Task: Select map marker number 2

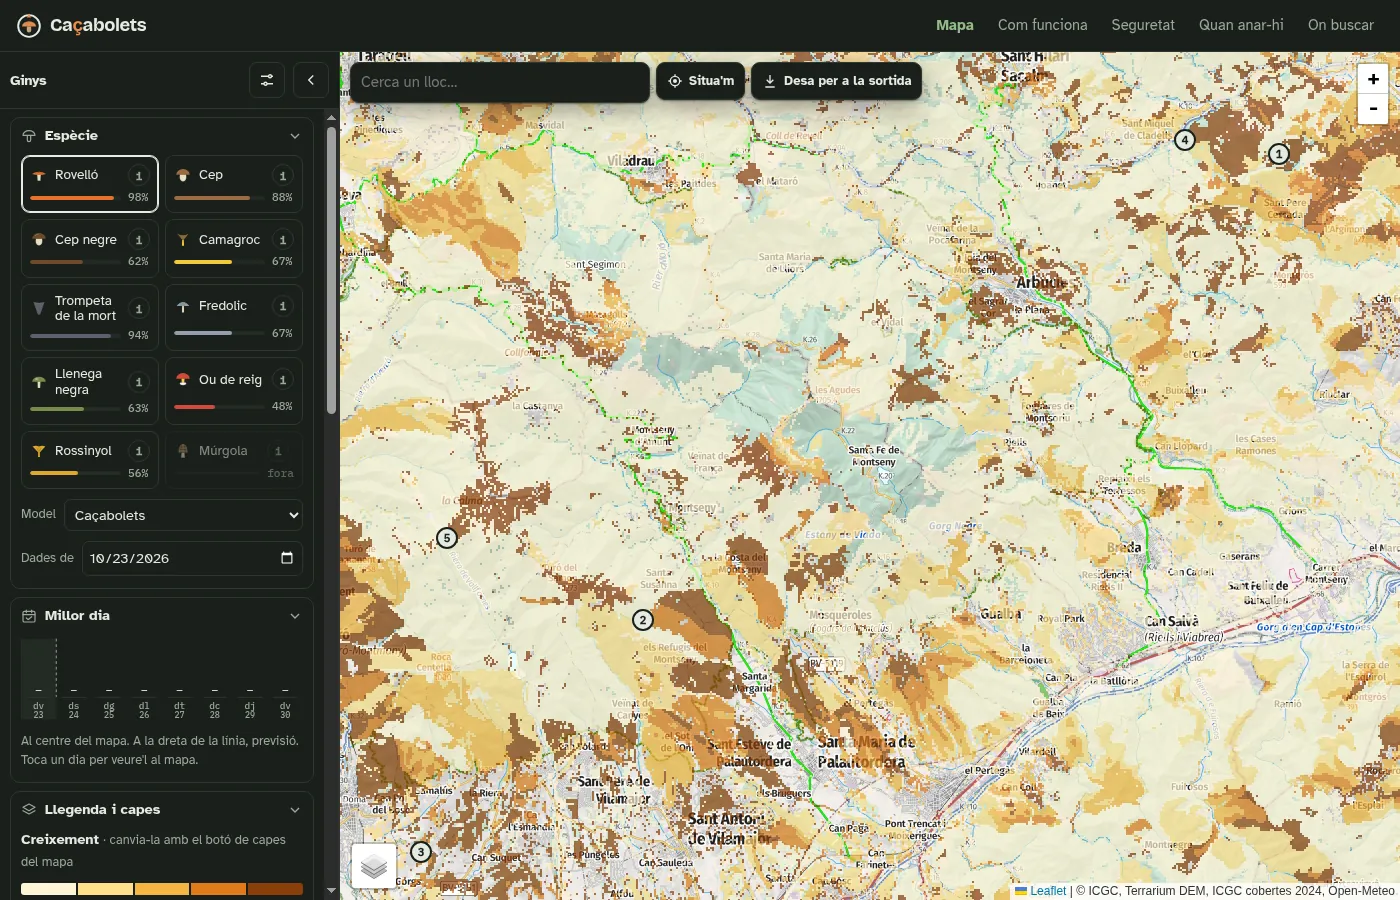Action: (x=643, y=620)
